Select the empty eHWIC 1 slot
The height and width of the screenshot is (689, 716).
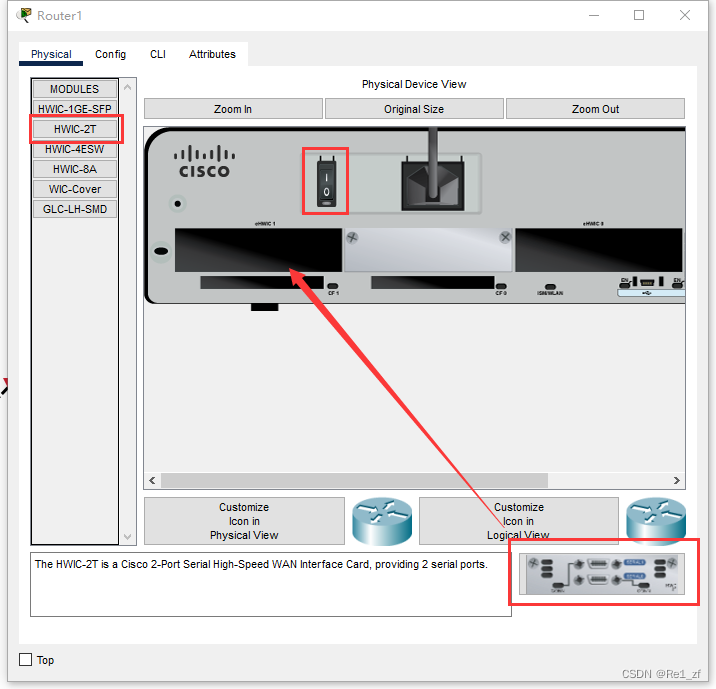(x=258, y=250)
